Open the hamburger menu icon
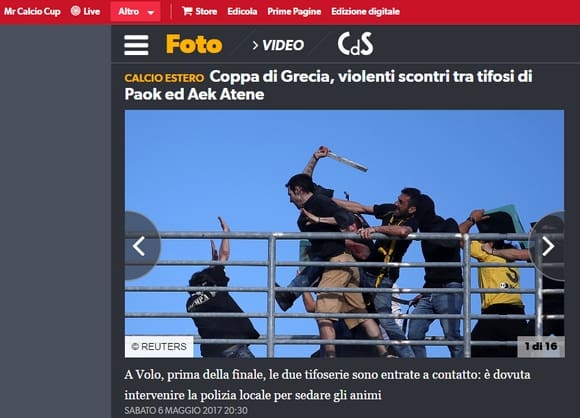Screen dimensions: 580x418 136,45
